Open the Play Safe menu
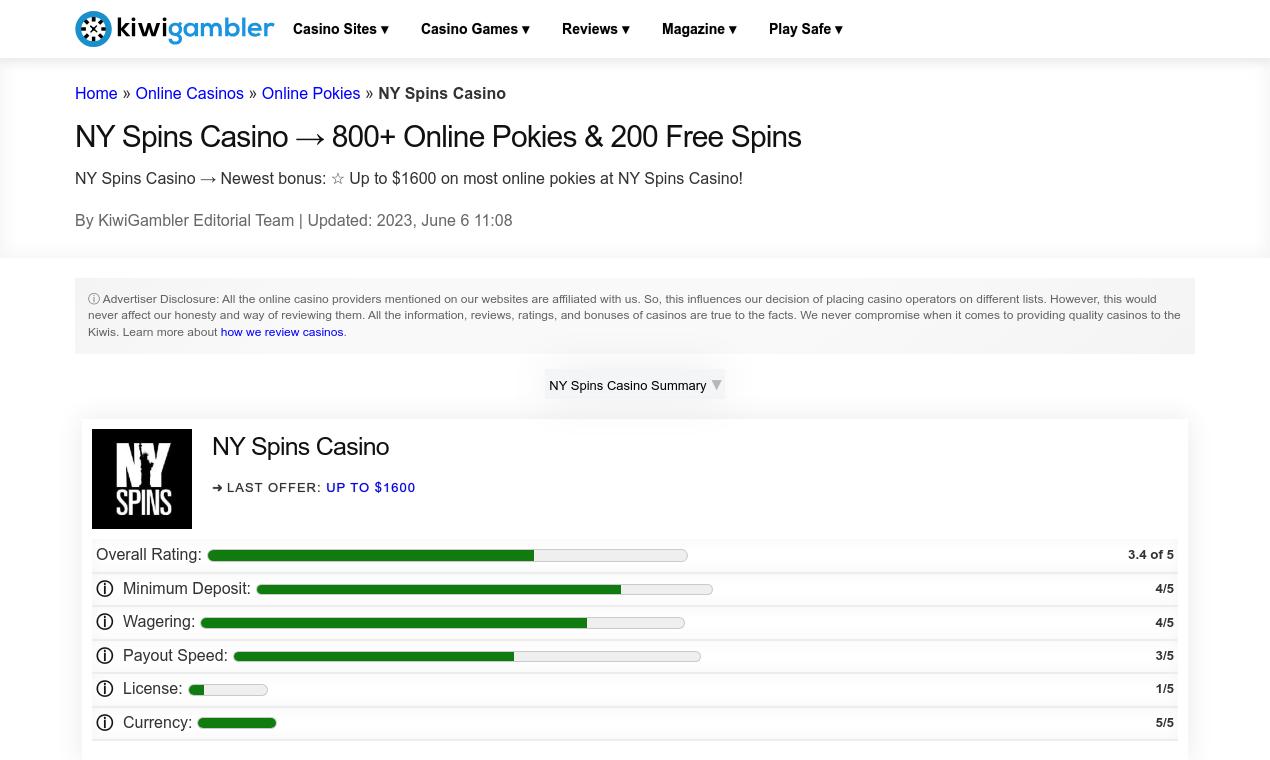This screenshot has height=760, width=1270. tap(806, 29)
